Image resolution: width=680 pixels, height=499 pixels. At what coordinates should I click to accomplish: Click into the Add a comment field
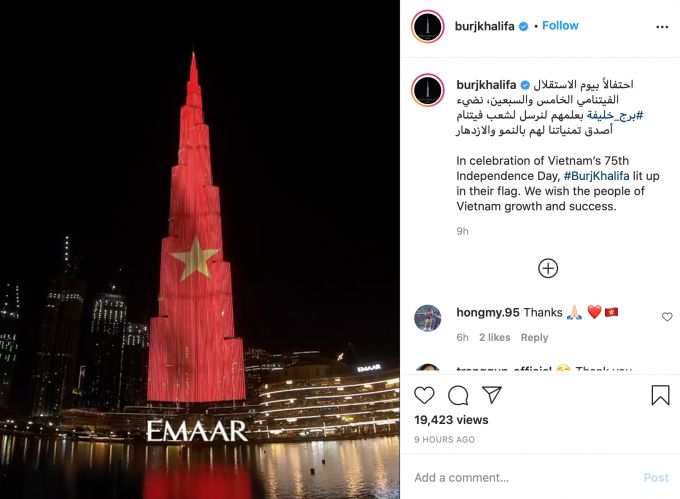[x=525, y=477]
